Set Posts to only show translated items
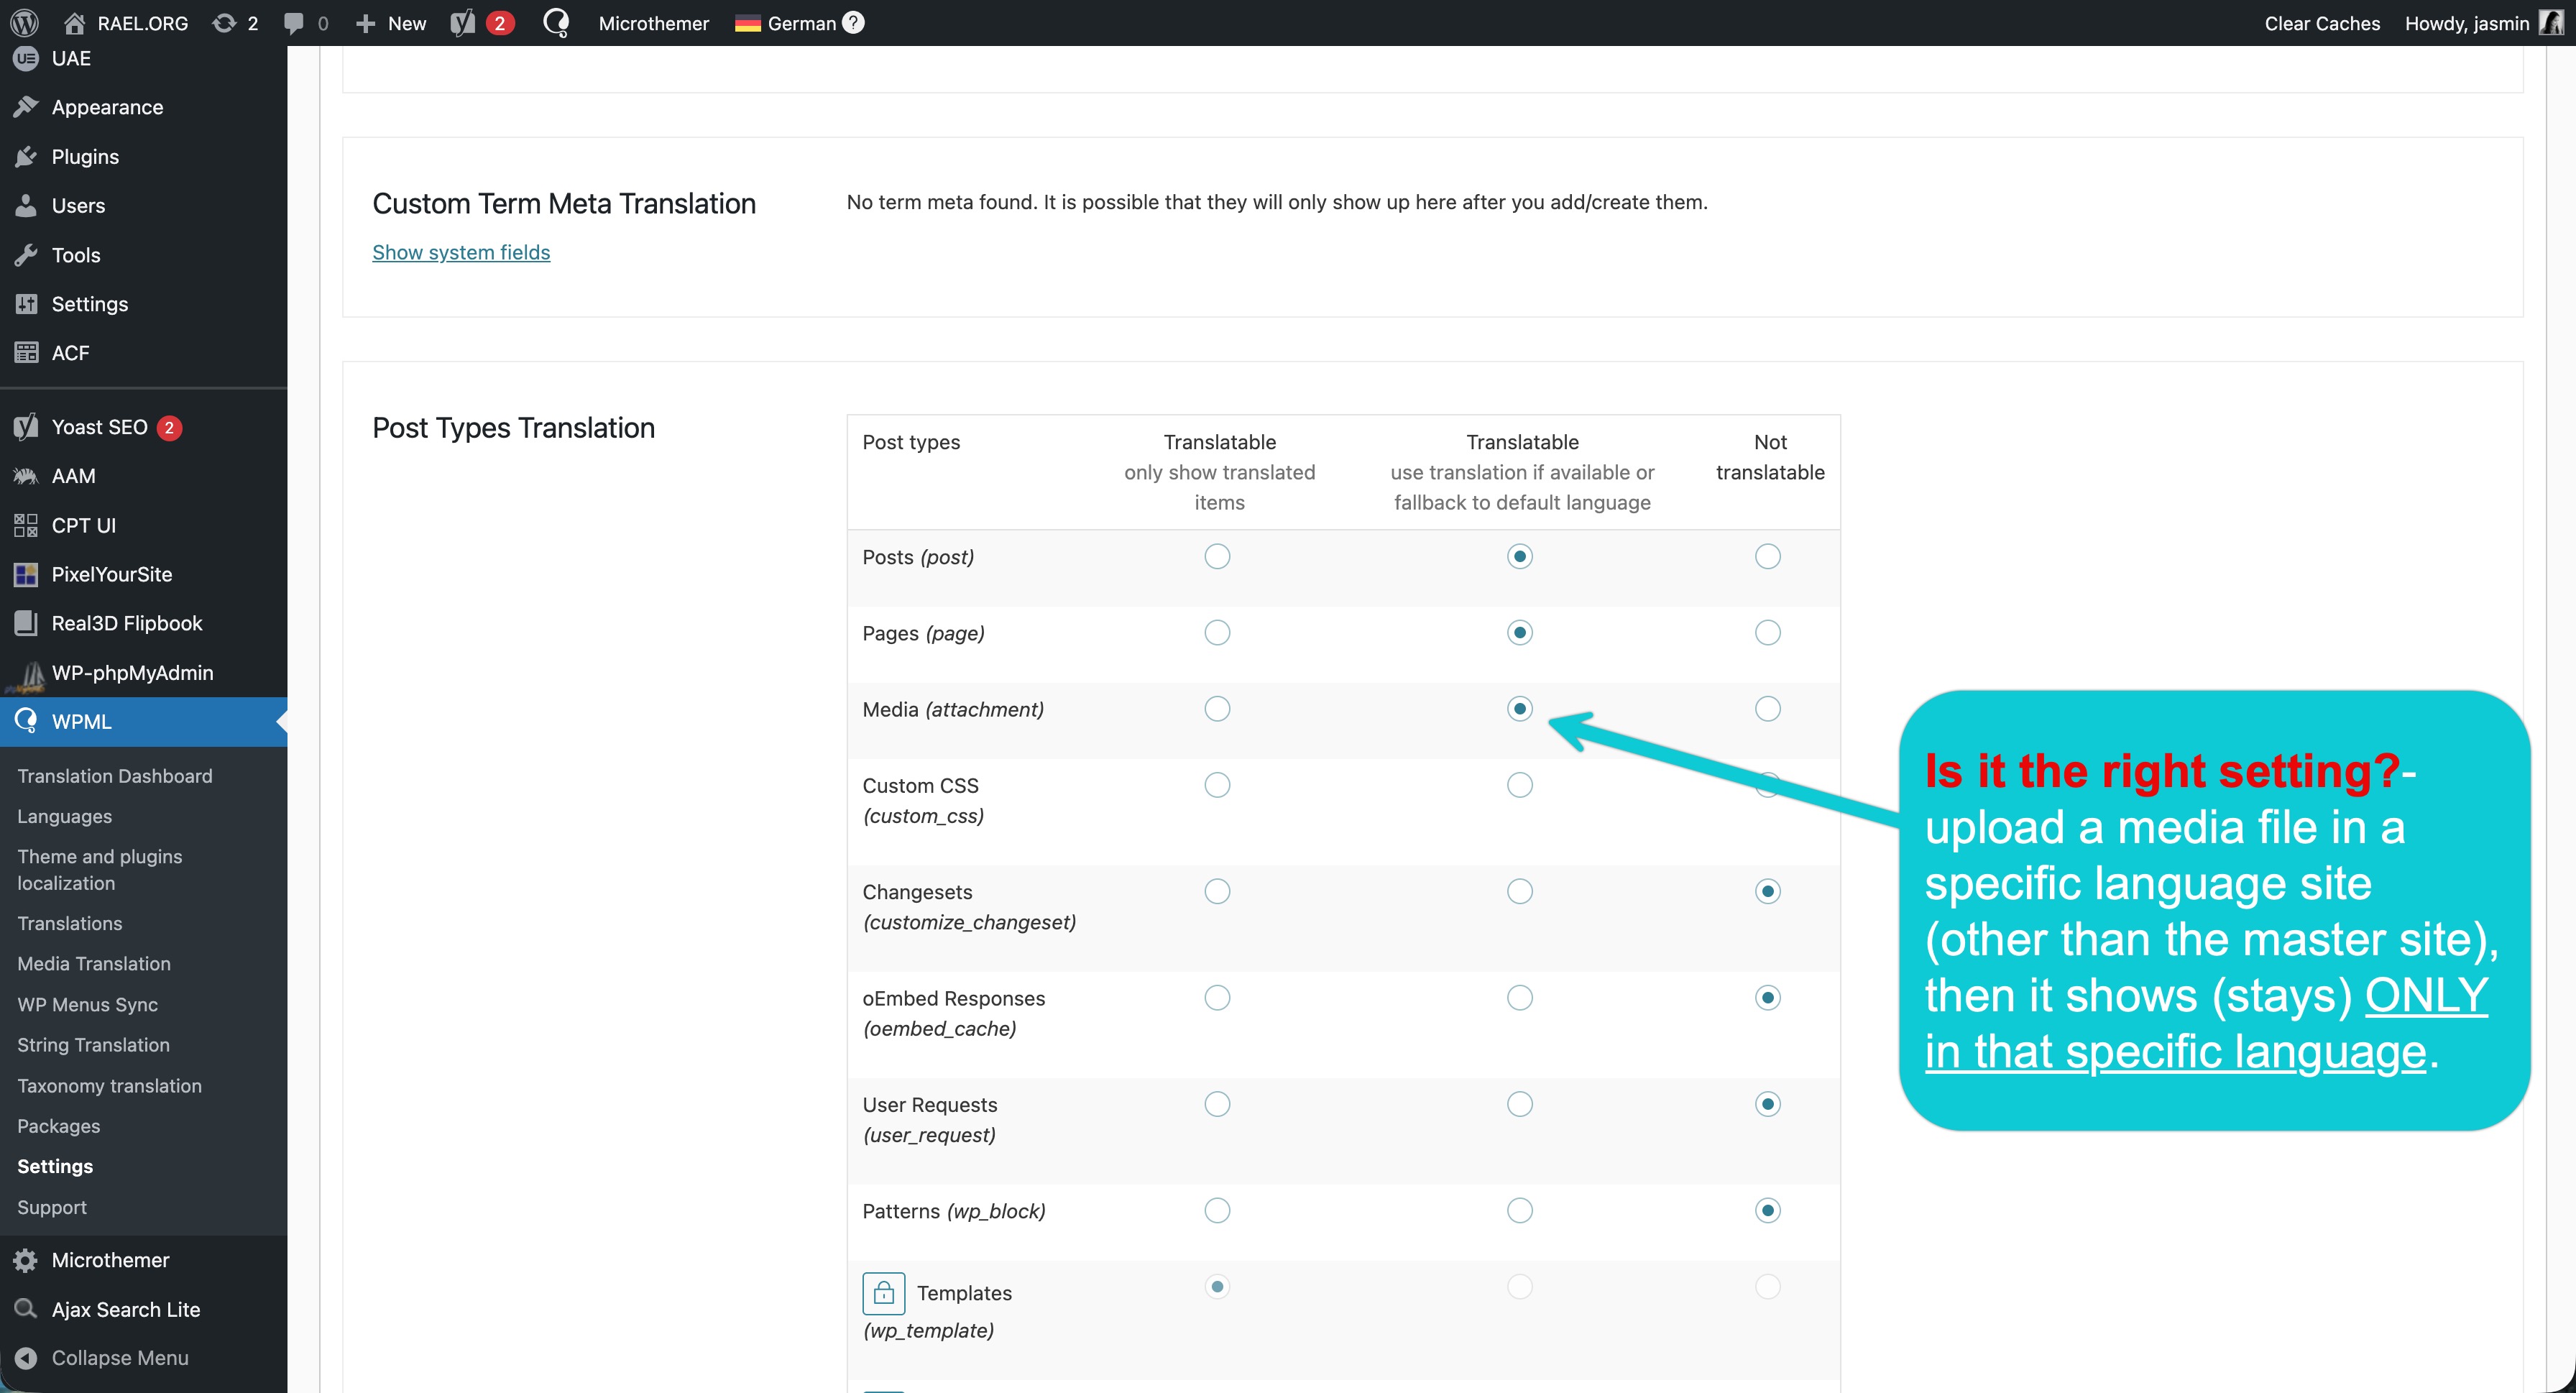2576x1393 pixels. pyautogui.click(x=1217, y=556)
